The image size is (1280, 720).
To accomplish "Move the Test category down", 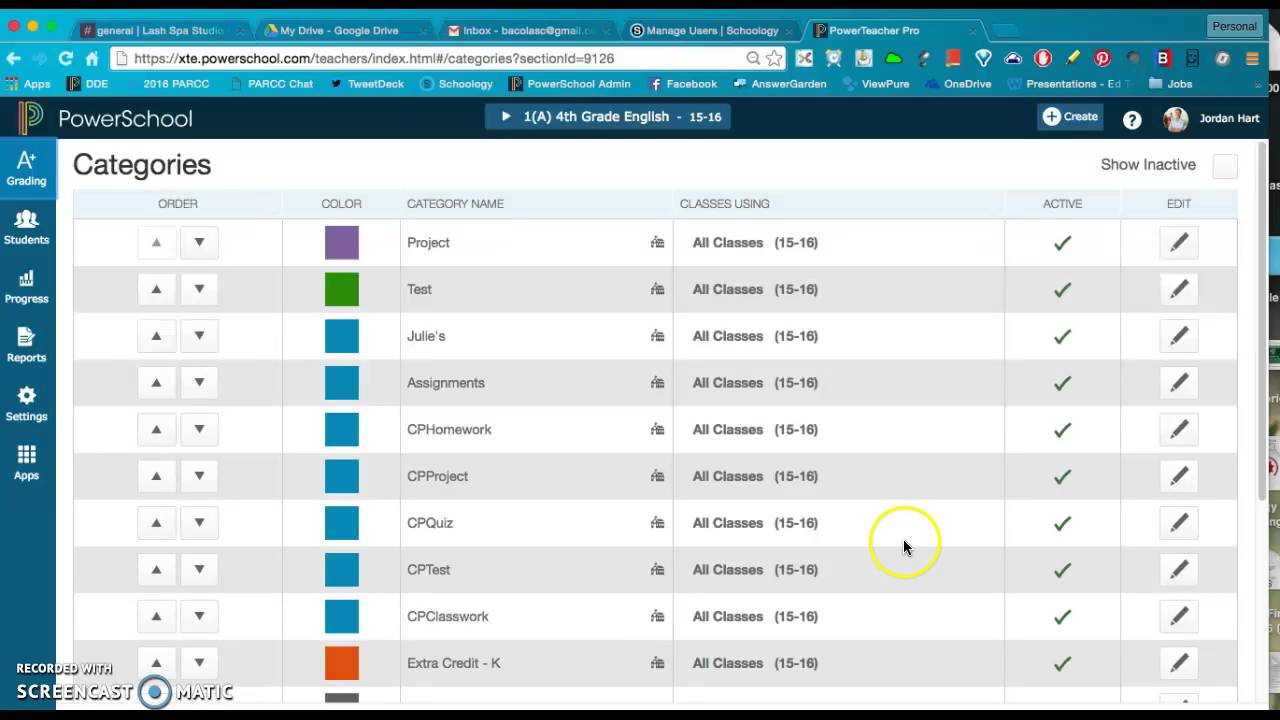I will click(199, 289).
